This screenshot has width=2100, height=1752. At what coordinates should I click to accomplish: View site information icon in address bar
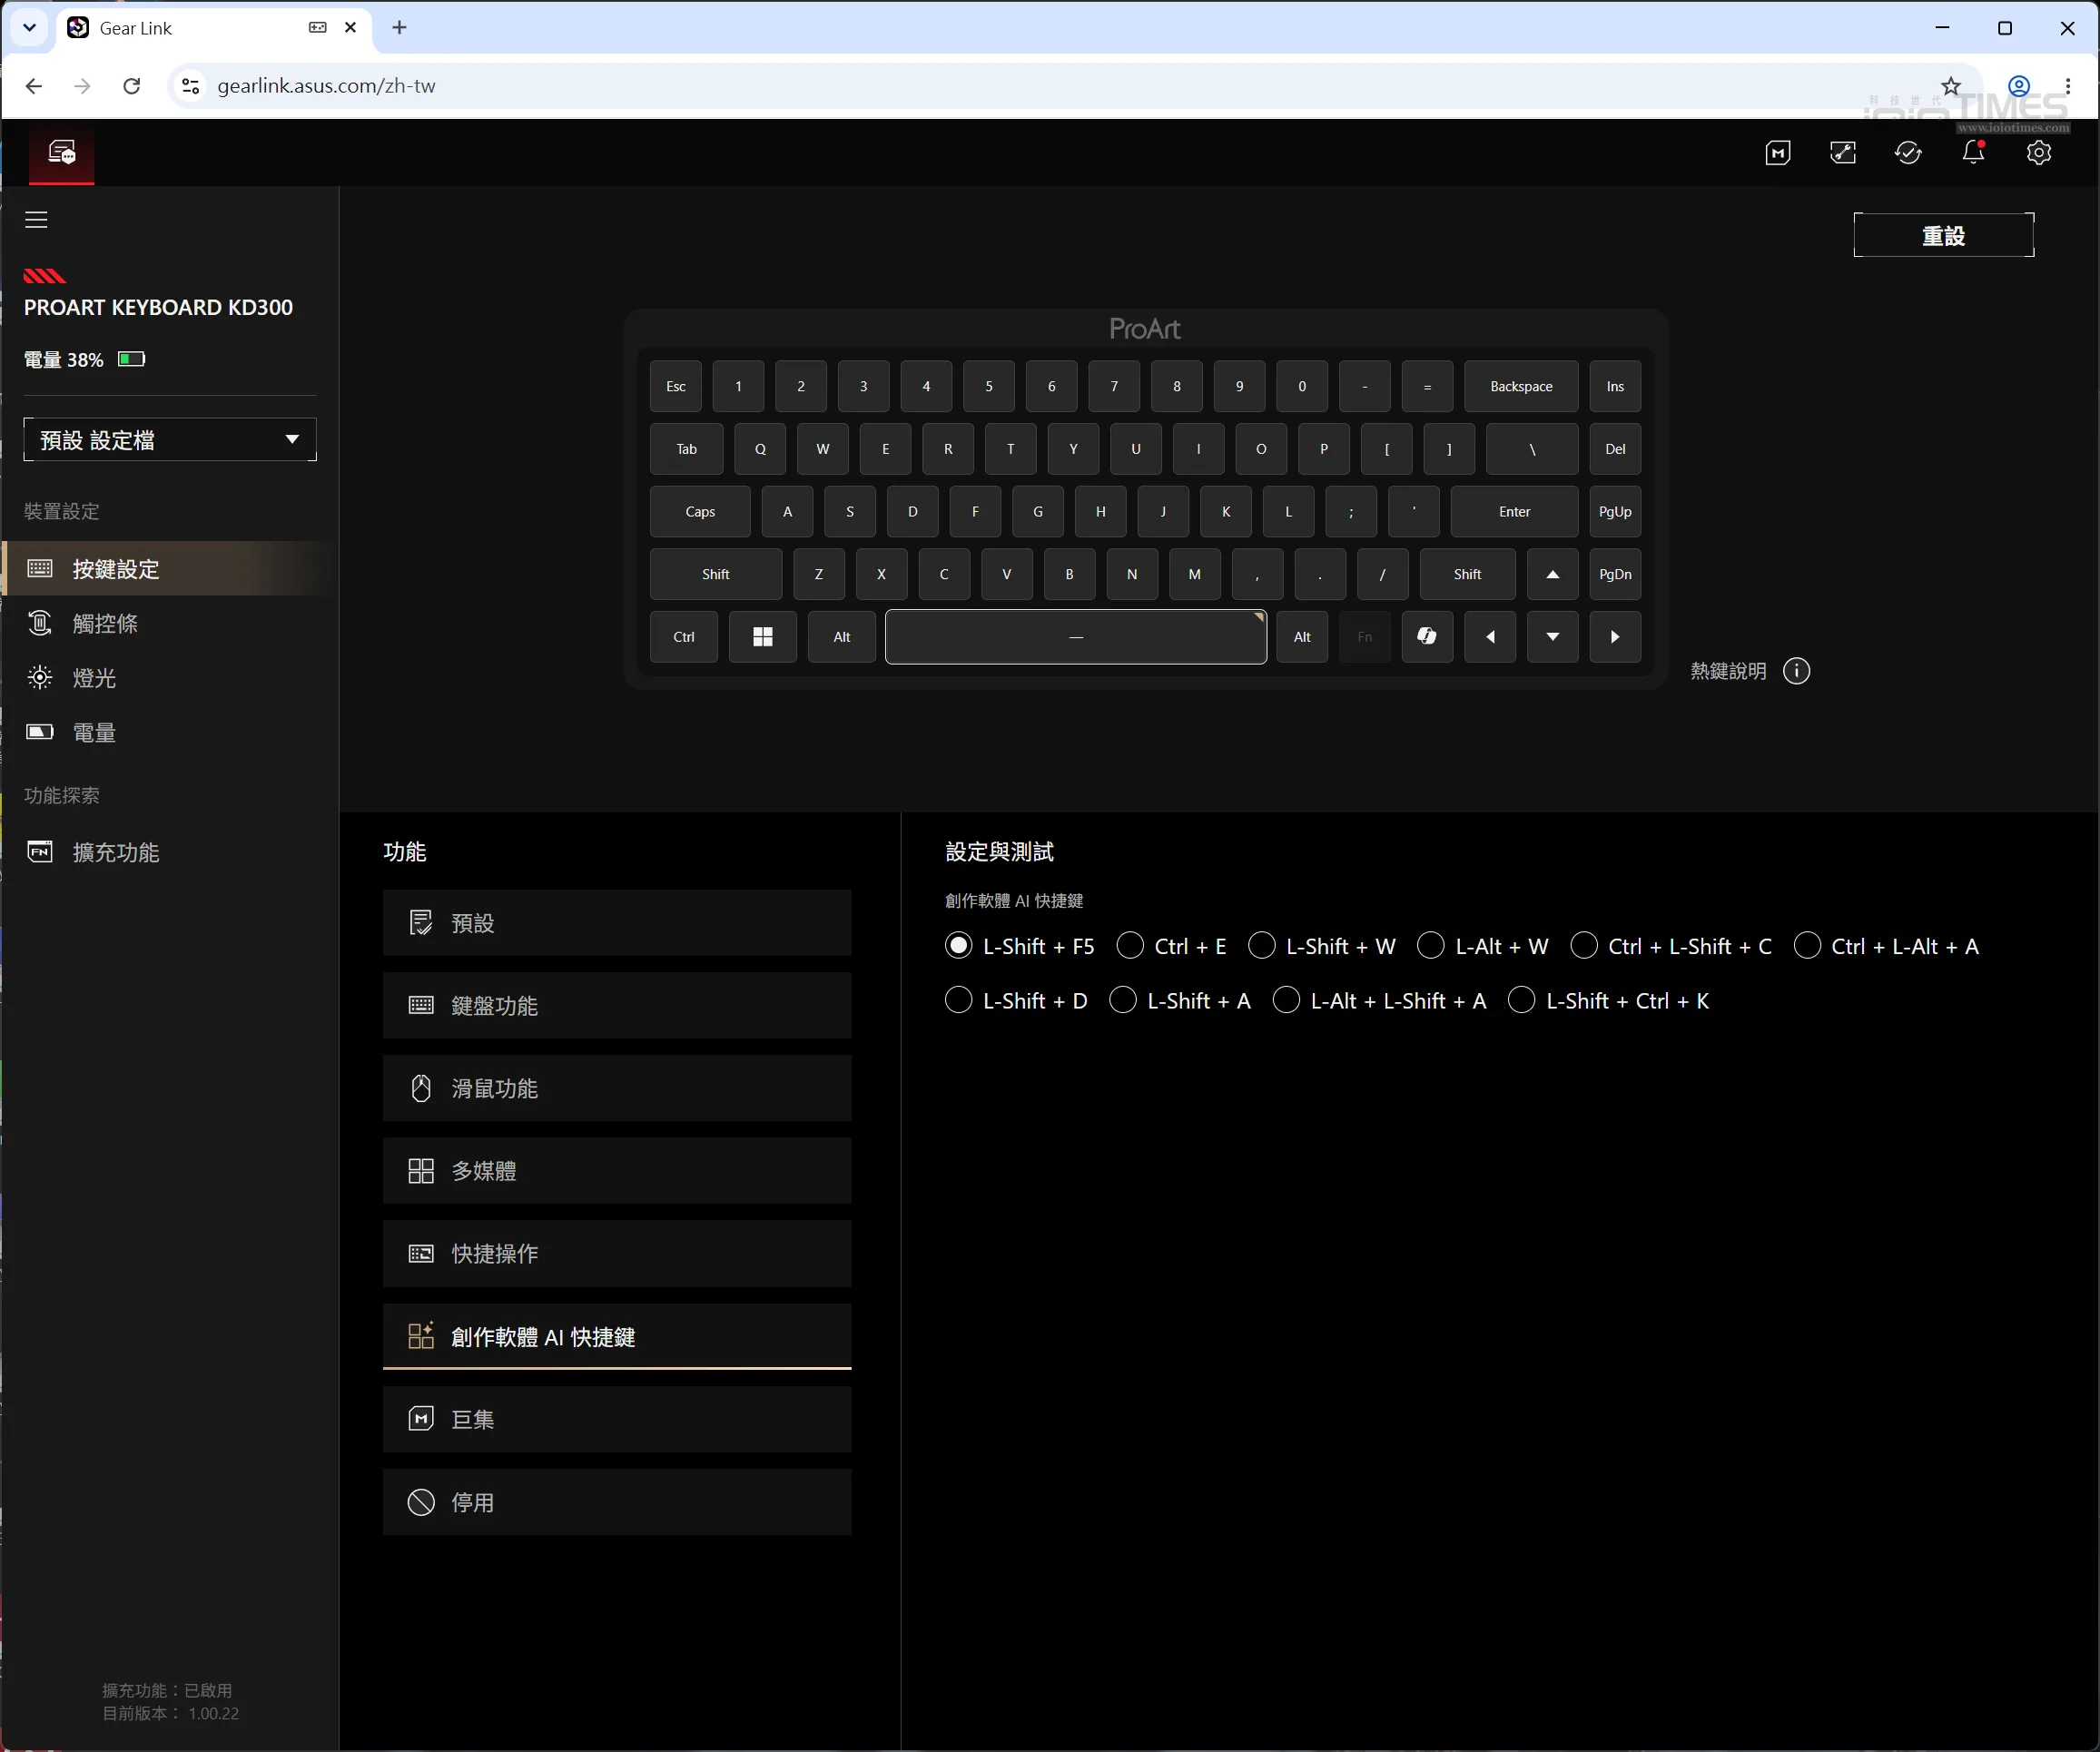pyautogui.click(x=190, y=86)
